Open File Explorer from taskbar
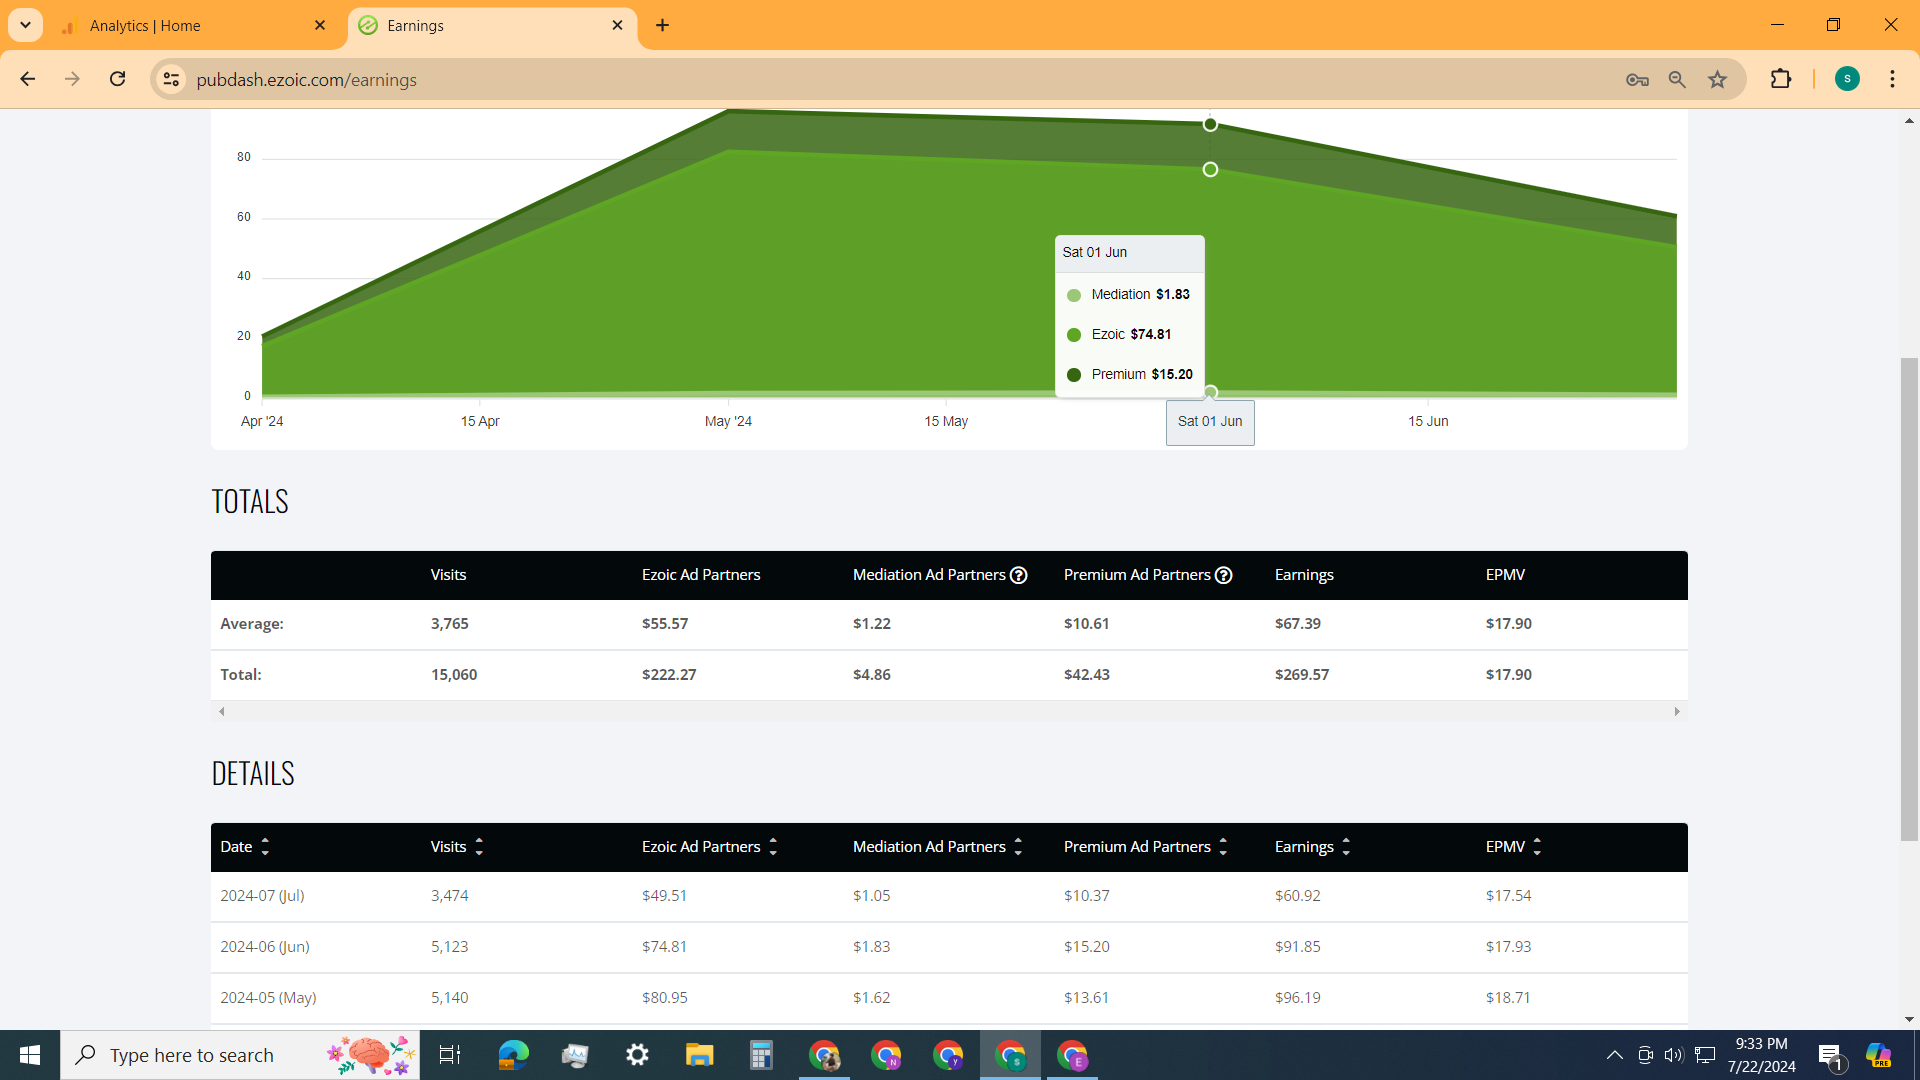The height and width of the screenshot is (1080, 1920). 699,1055
